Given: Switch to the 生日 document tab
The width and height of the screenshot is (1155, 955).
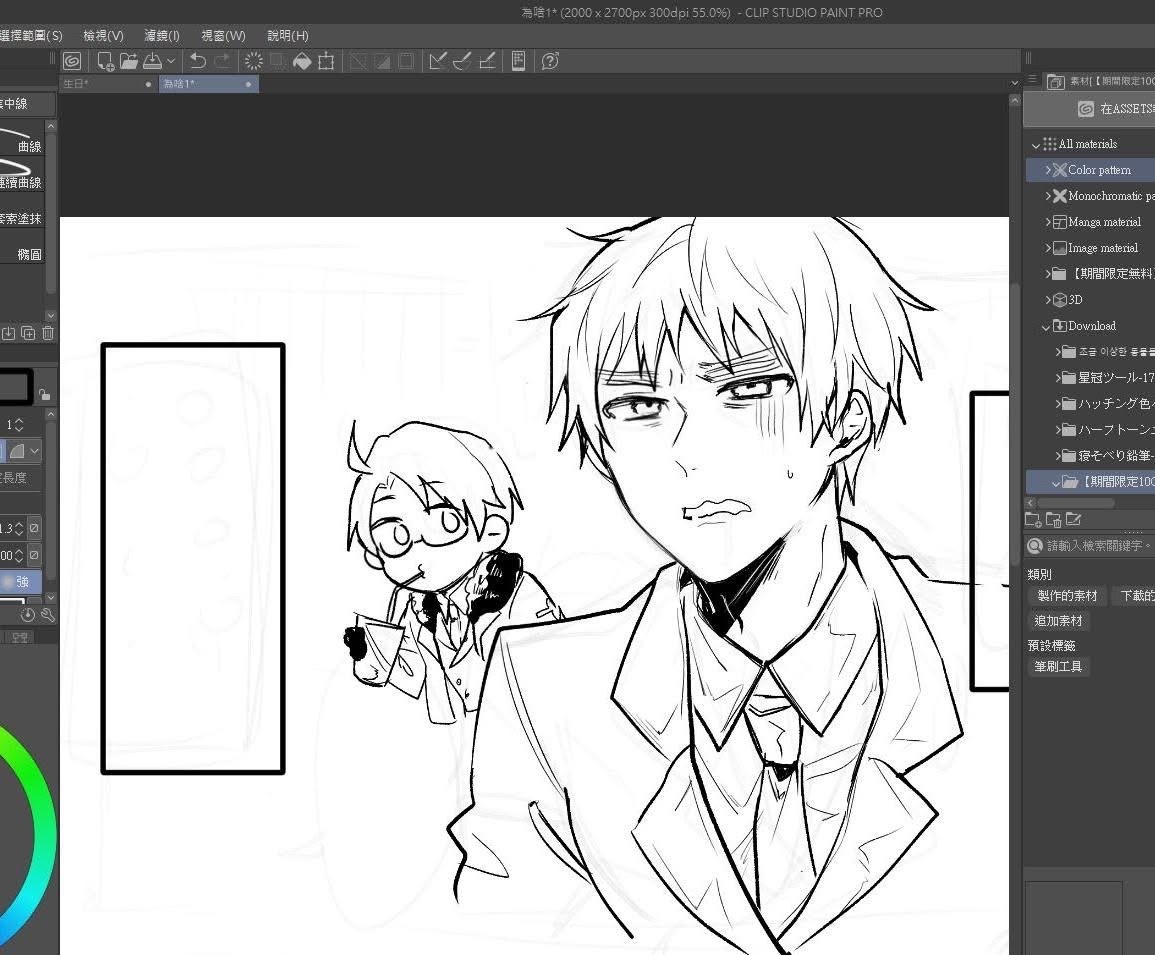Looking at the screenshot, I should 108,84.
